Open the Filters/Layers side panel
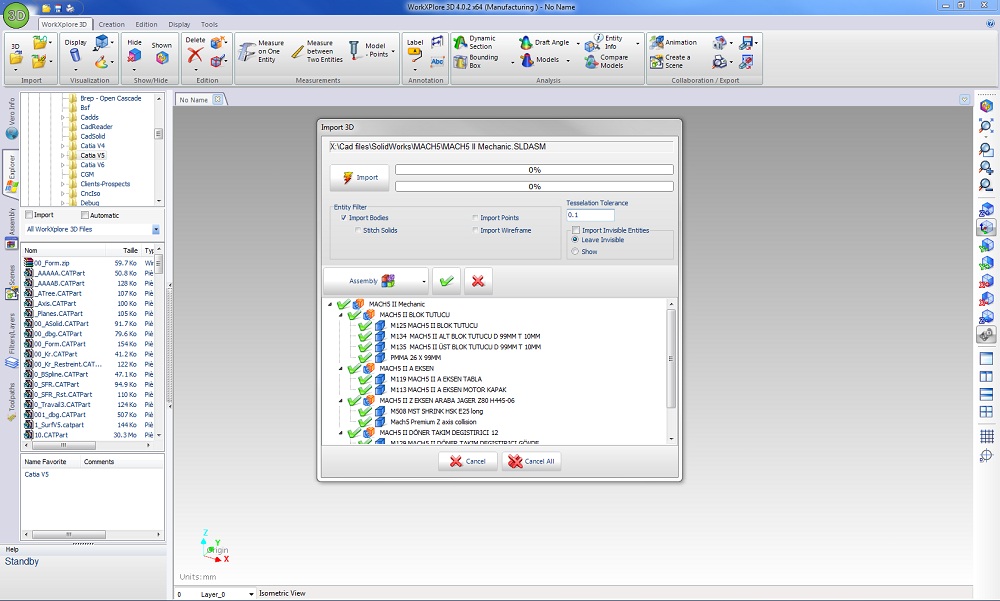This screenshot has height=601, width=1000. tap(11, 341)
